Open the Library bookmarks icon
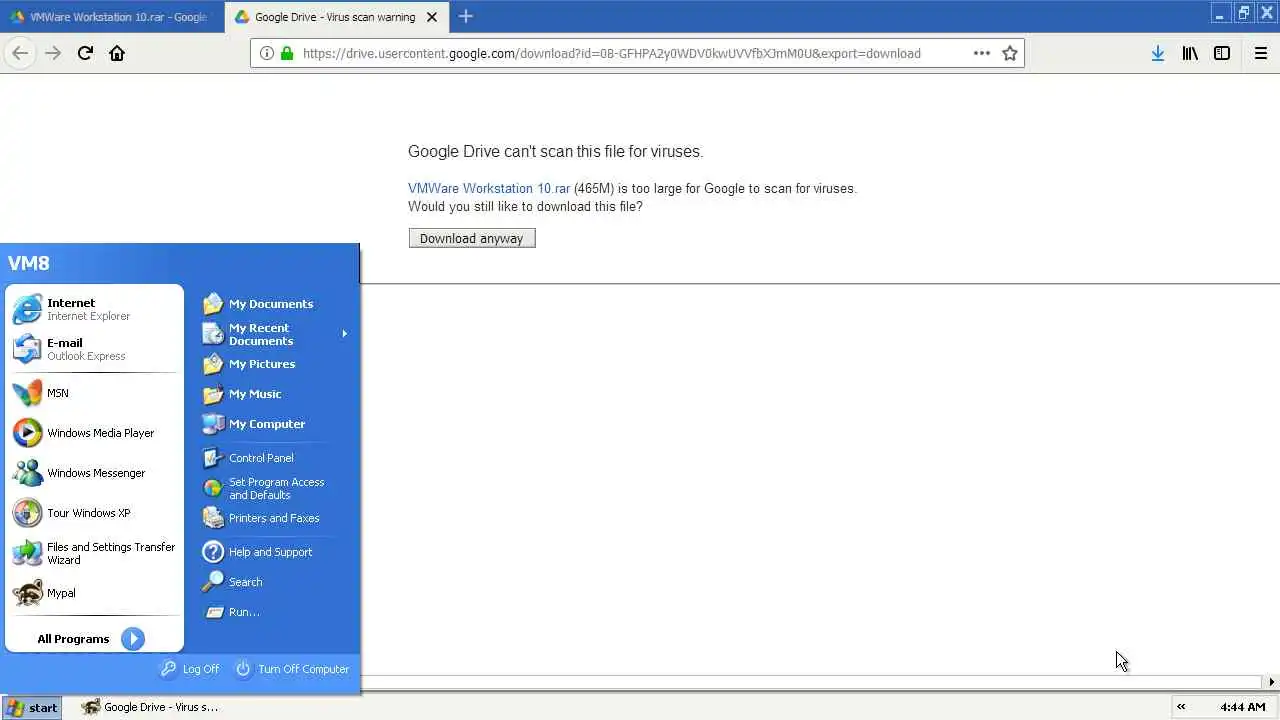 tap(1190, 53)
